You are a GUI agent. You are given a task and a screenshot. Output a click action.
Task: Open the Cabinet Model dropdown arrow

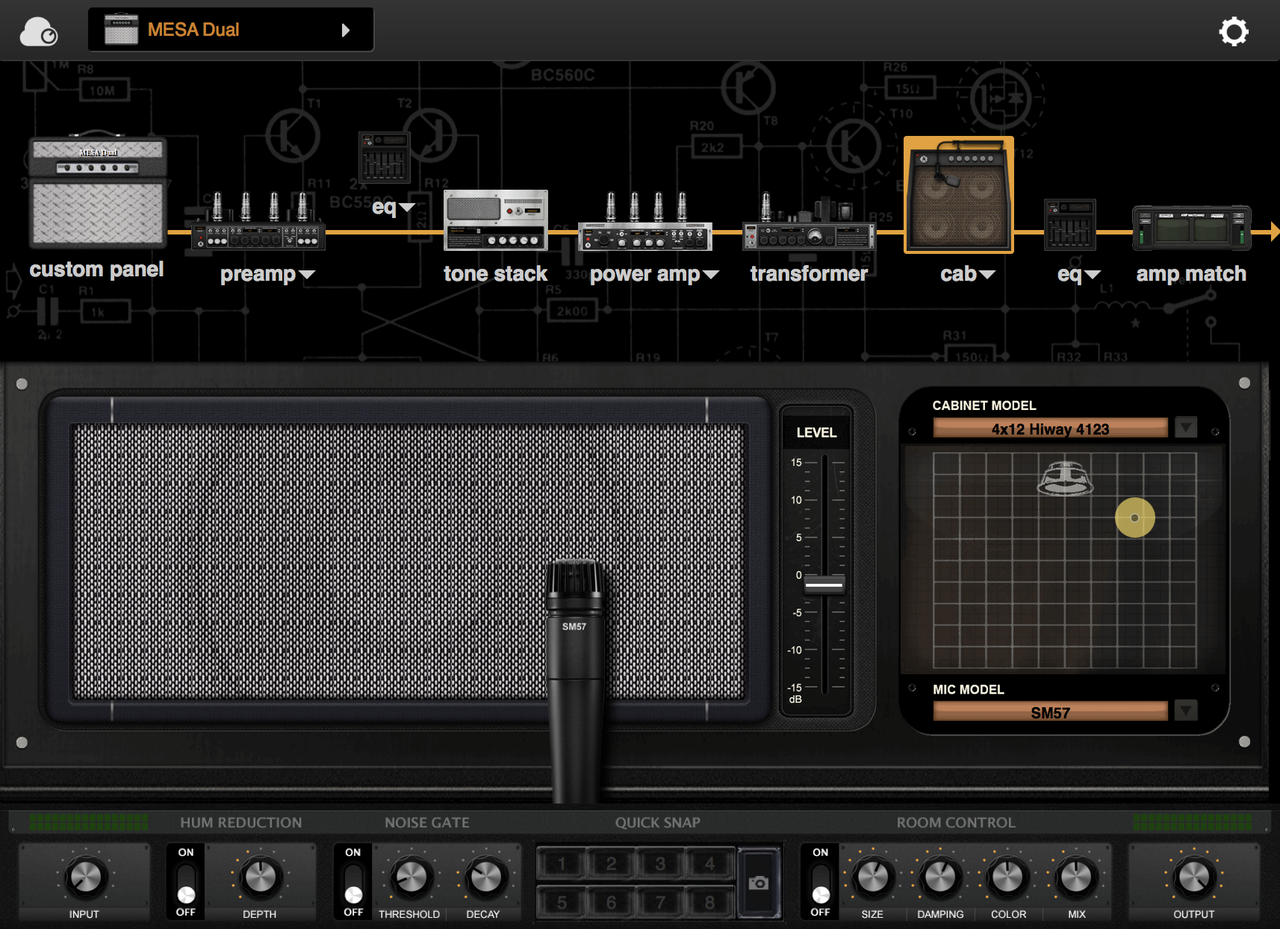tap(1186, 428)
